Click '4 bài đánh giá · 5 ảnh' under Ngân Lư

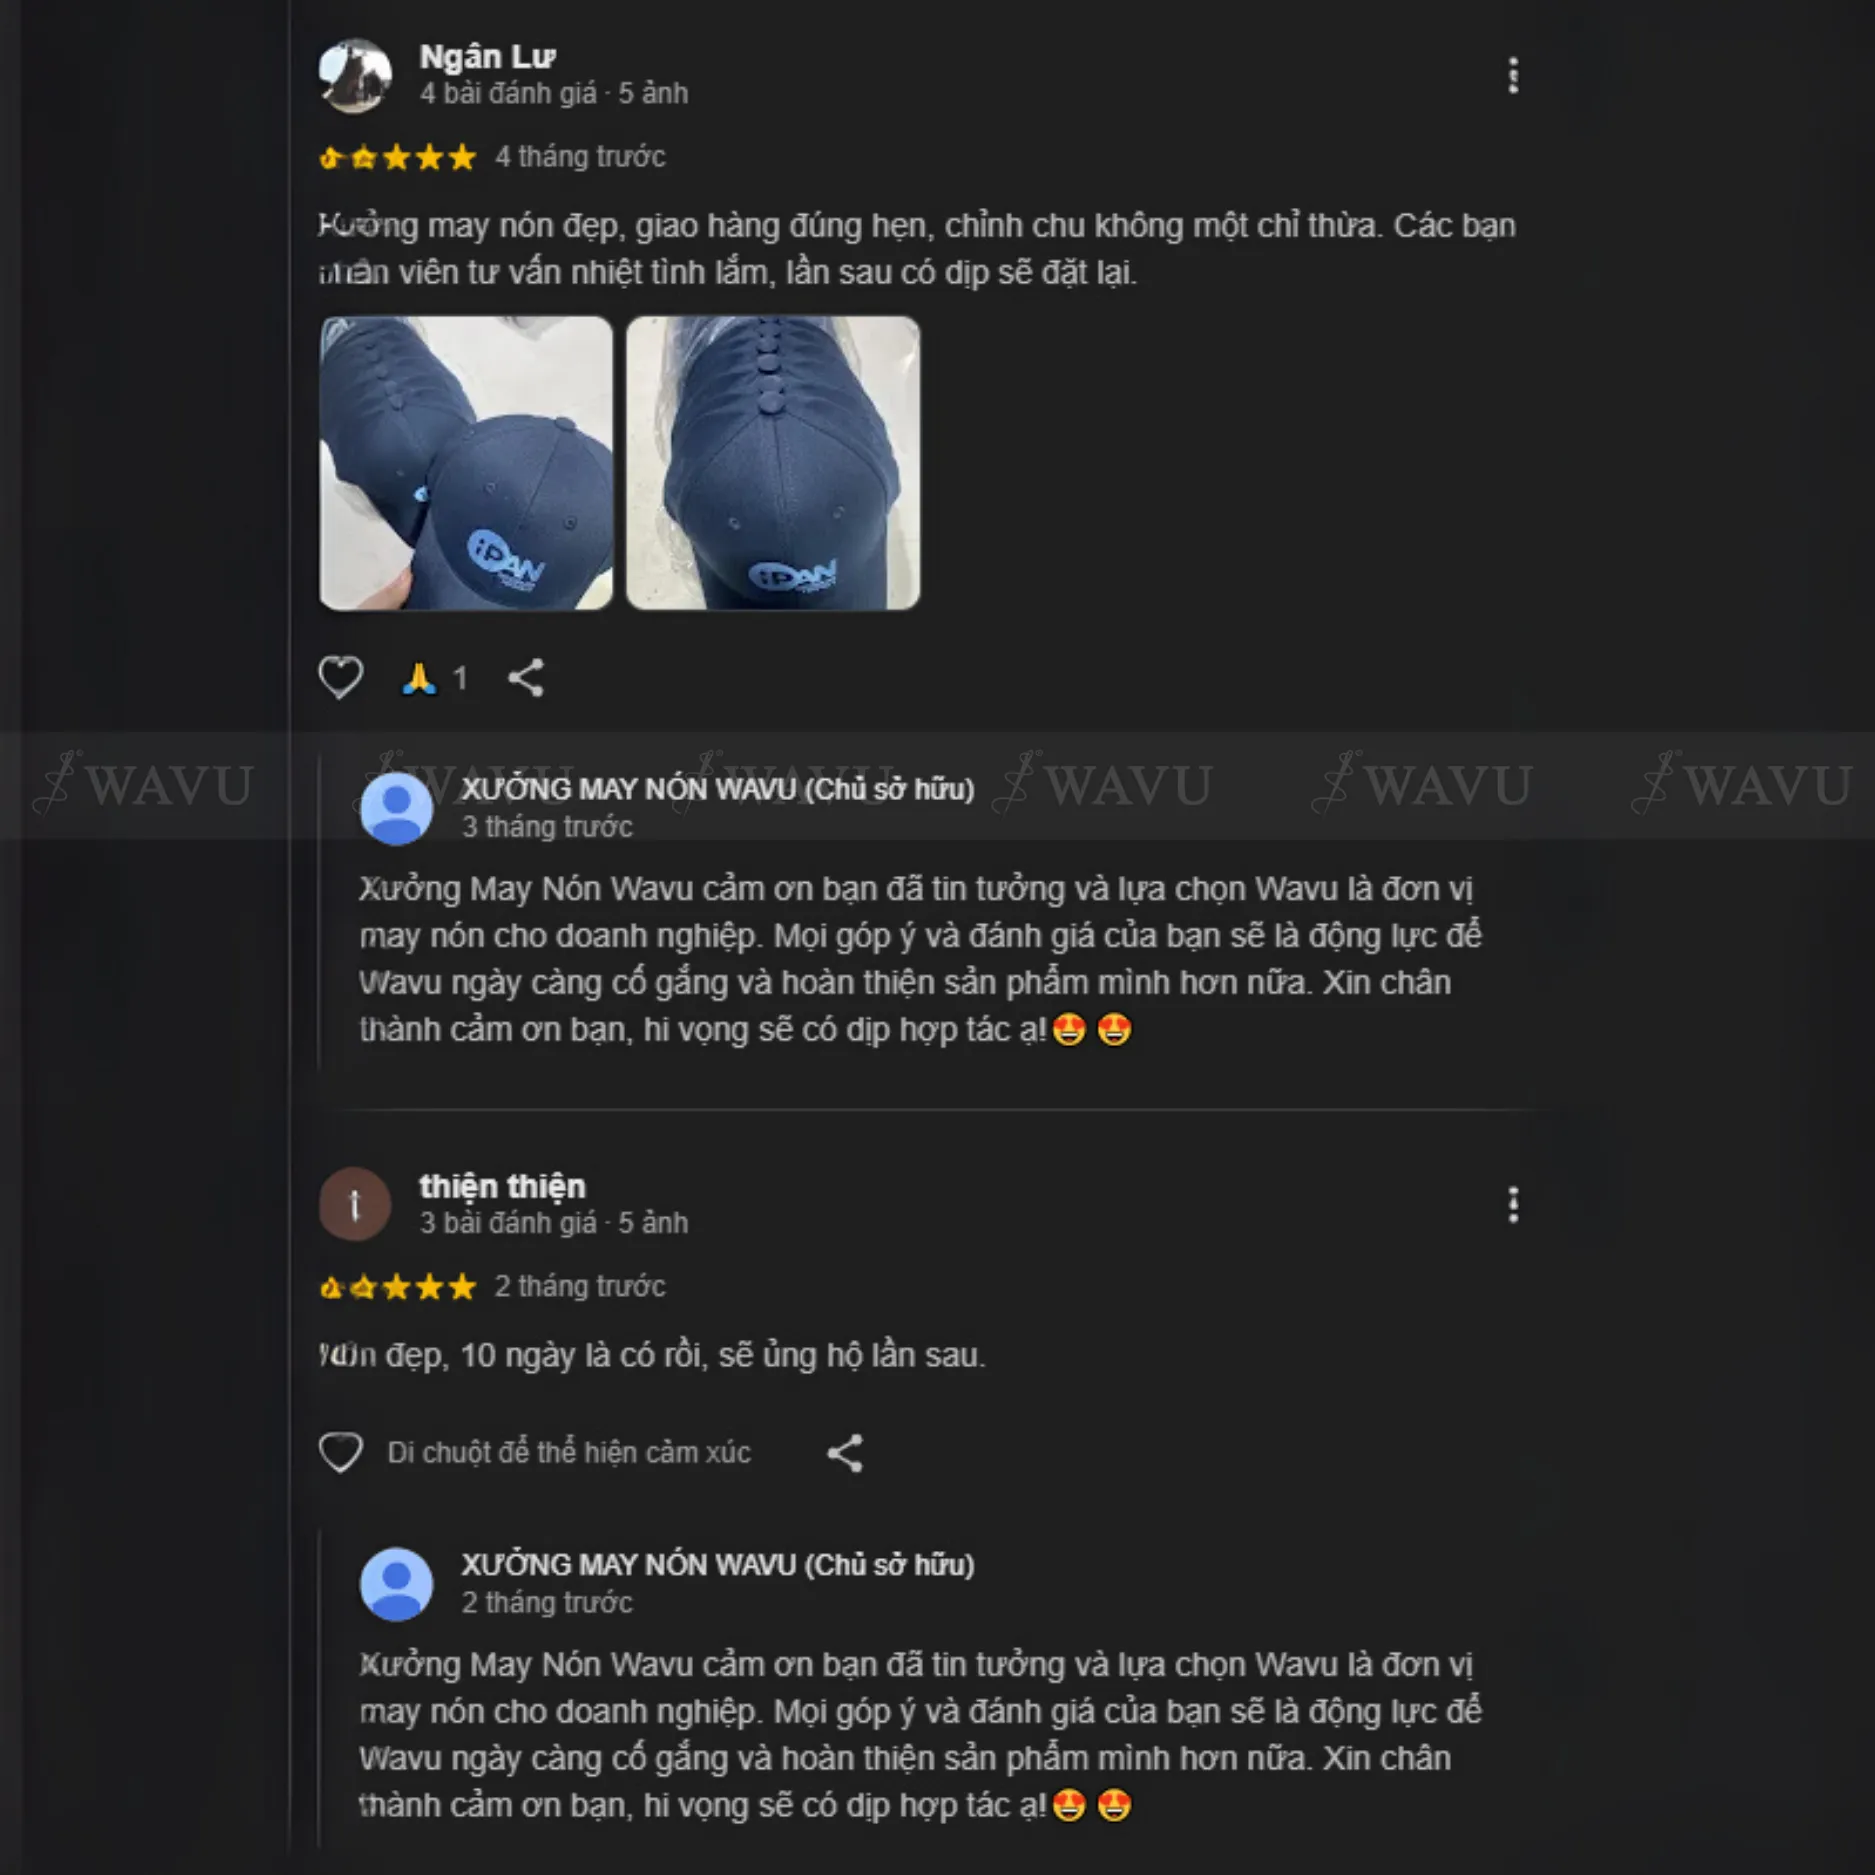tap(554, 93)
